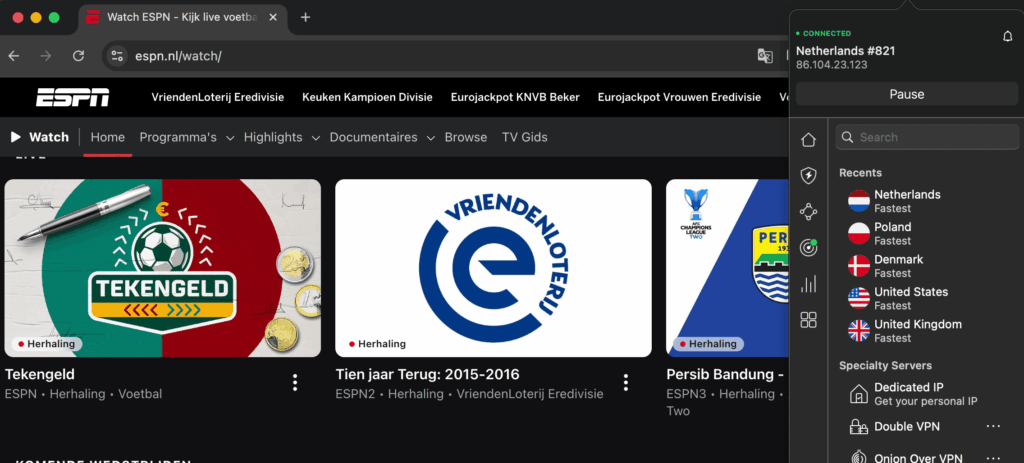Reload the page with the refresh icon
This screenshot has height=463, width=1024.
pyautogui.click(x=78, y=56)
